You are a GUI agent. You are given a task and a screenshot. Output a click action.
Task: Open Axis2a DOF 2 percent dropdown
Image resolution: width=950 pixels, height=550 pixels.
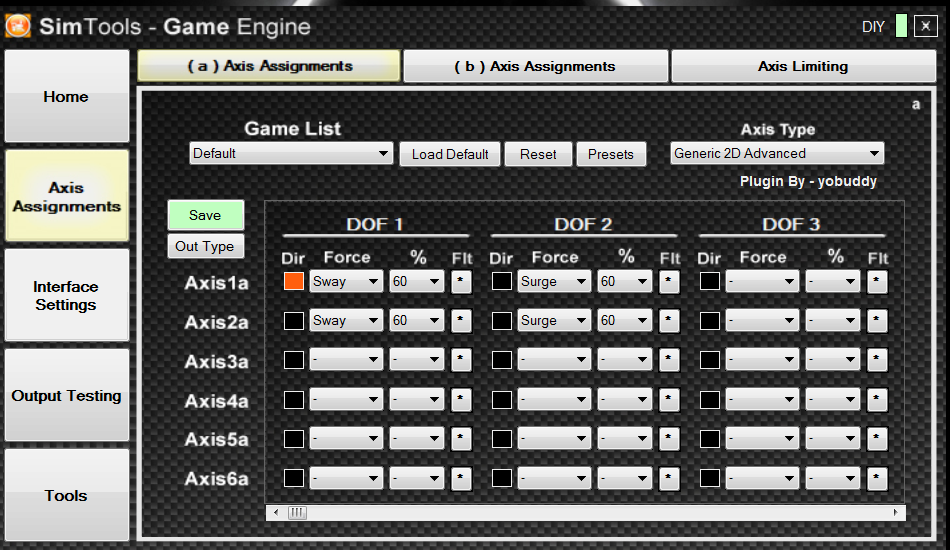(x=625, y=321)
